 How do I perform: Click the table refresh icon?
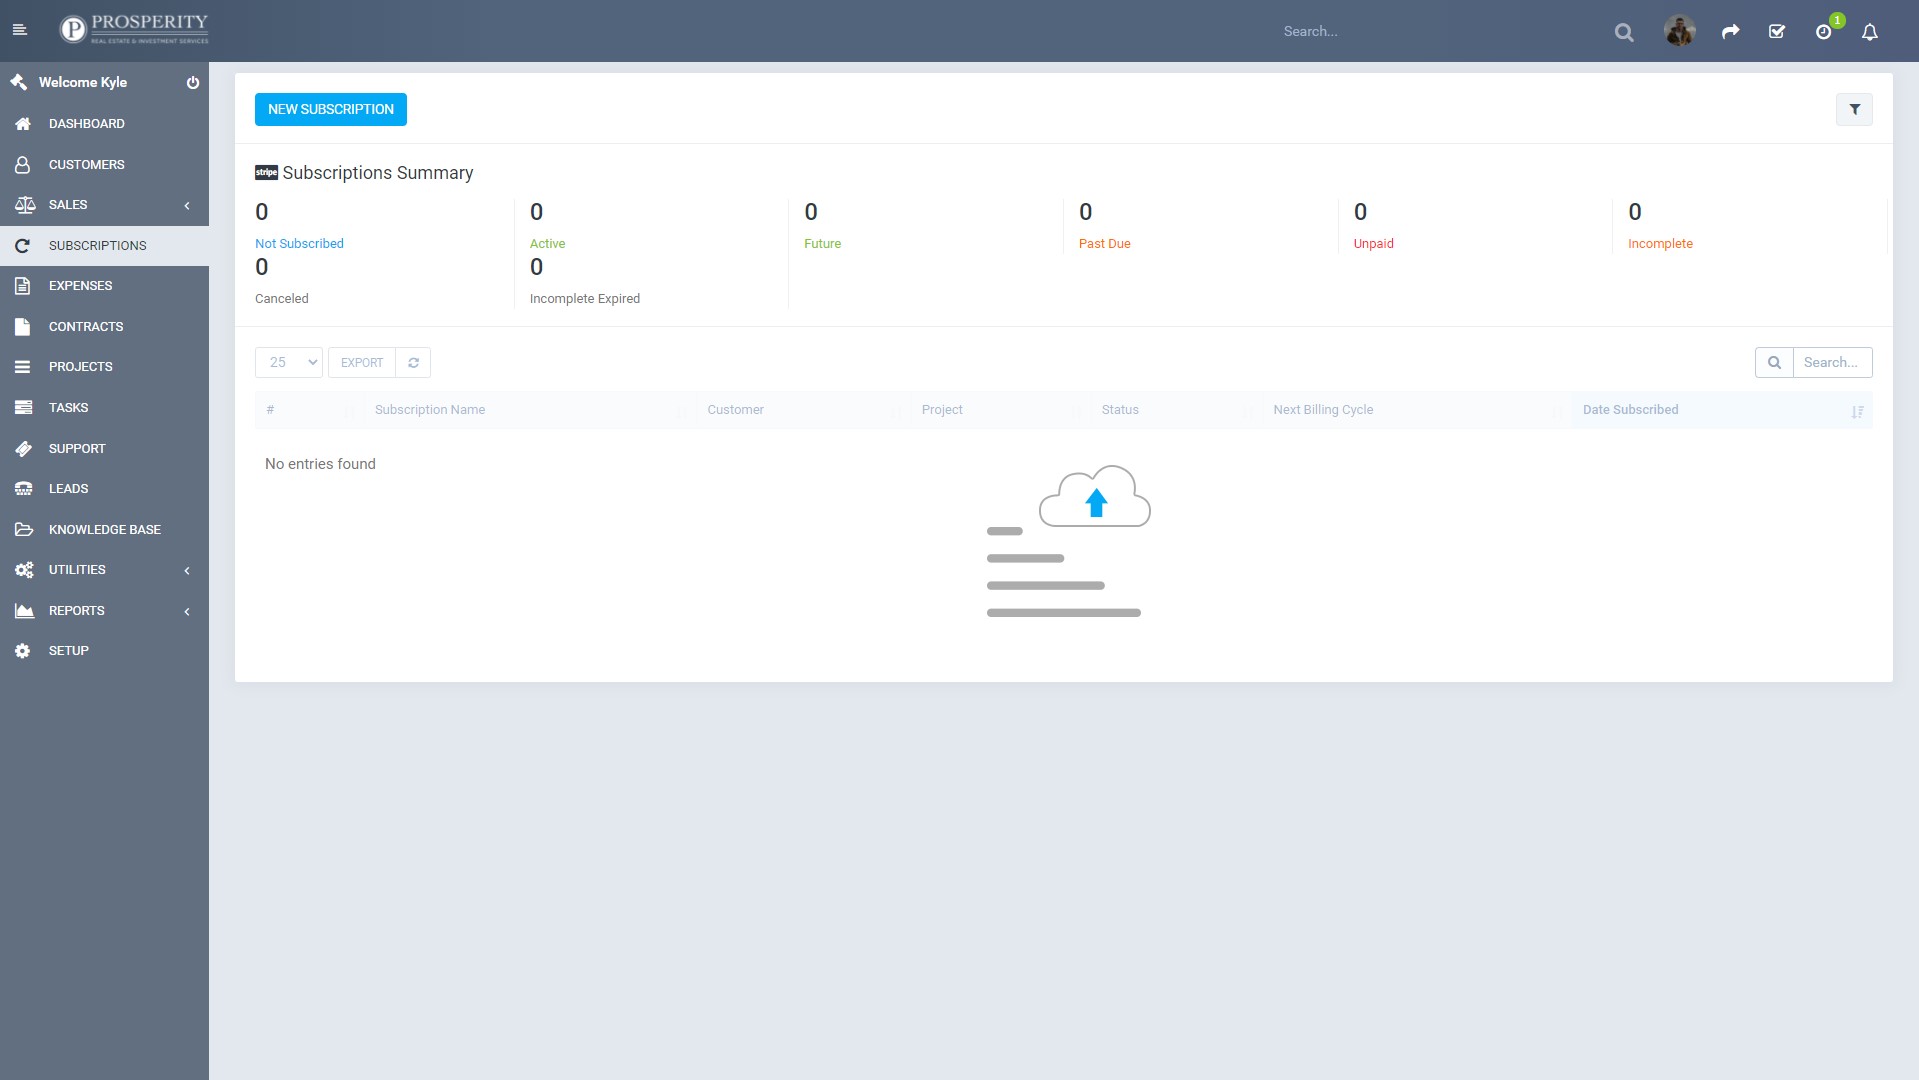click(x=413, y=363)
